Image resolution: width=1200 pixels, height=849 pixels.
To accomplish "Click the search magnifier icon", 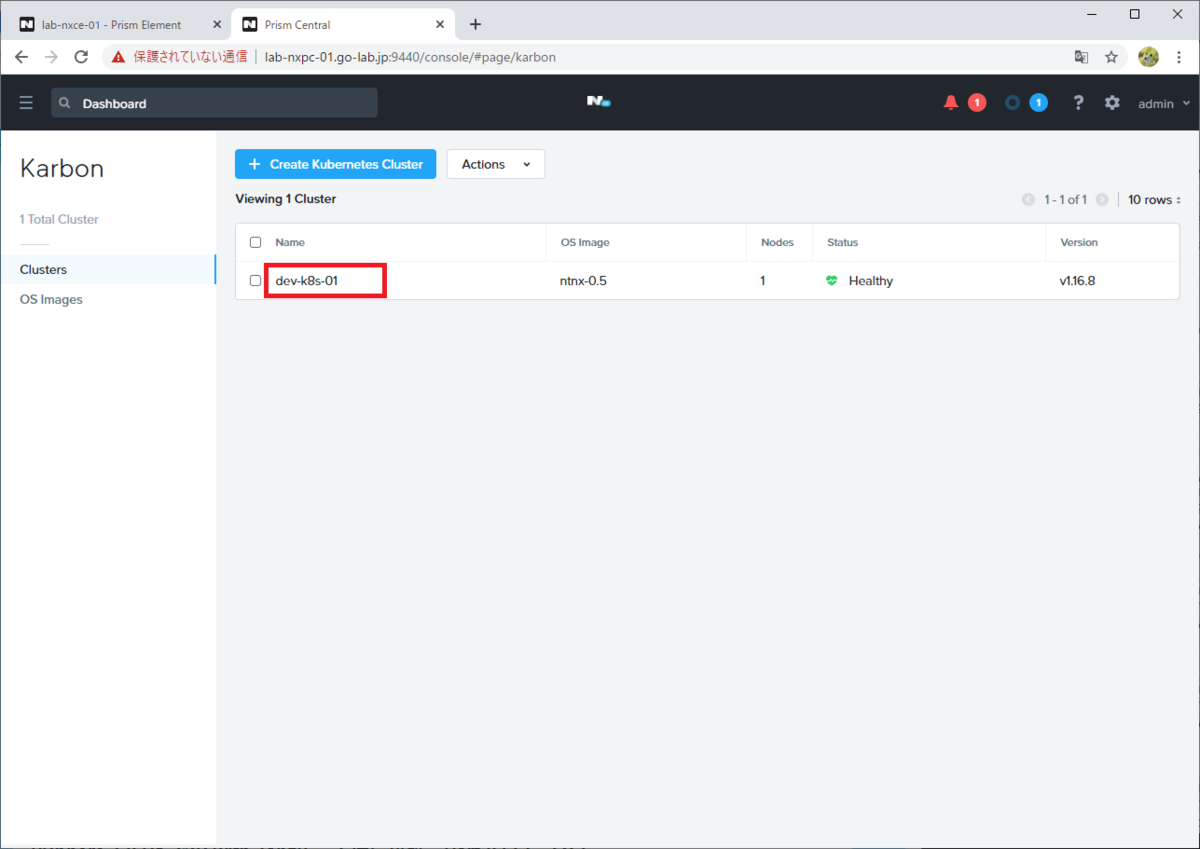I will pos(65,103).
